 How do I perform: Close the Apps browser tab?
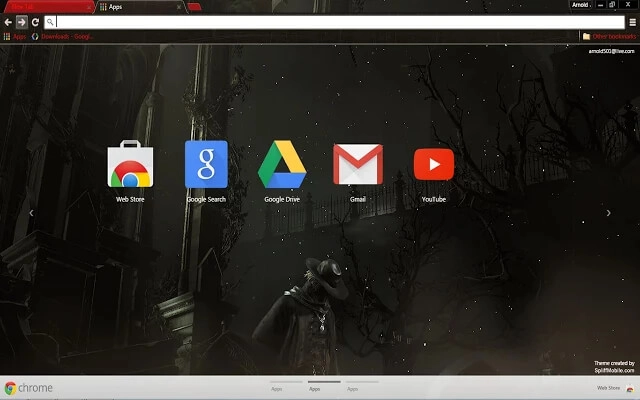point(178,7)
